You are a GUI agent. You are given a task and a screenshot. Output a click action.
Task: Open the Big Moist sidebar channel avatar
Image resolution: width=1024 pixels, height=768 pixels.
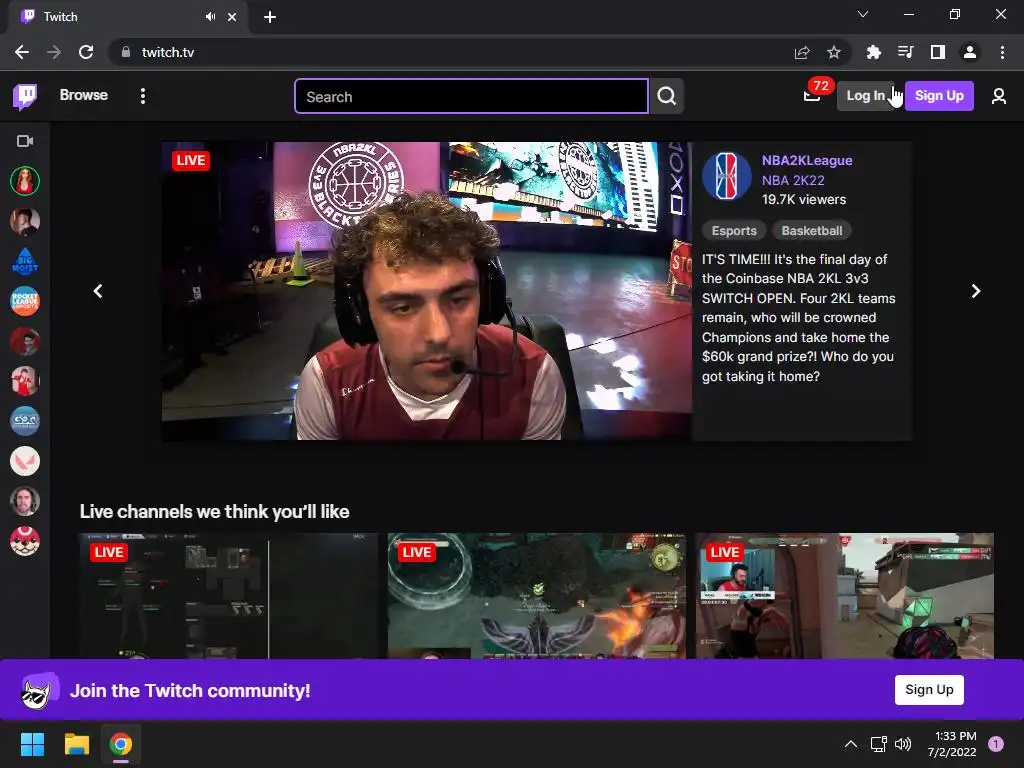25,261
